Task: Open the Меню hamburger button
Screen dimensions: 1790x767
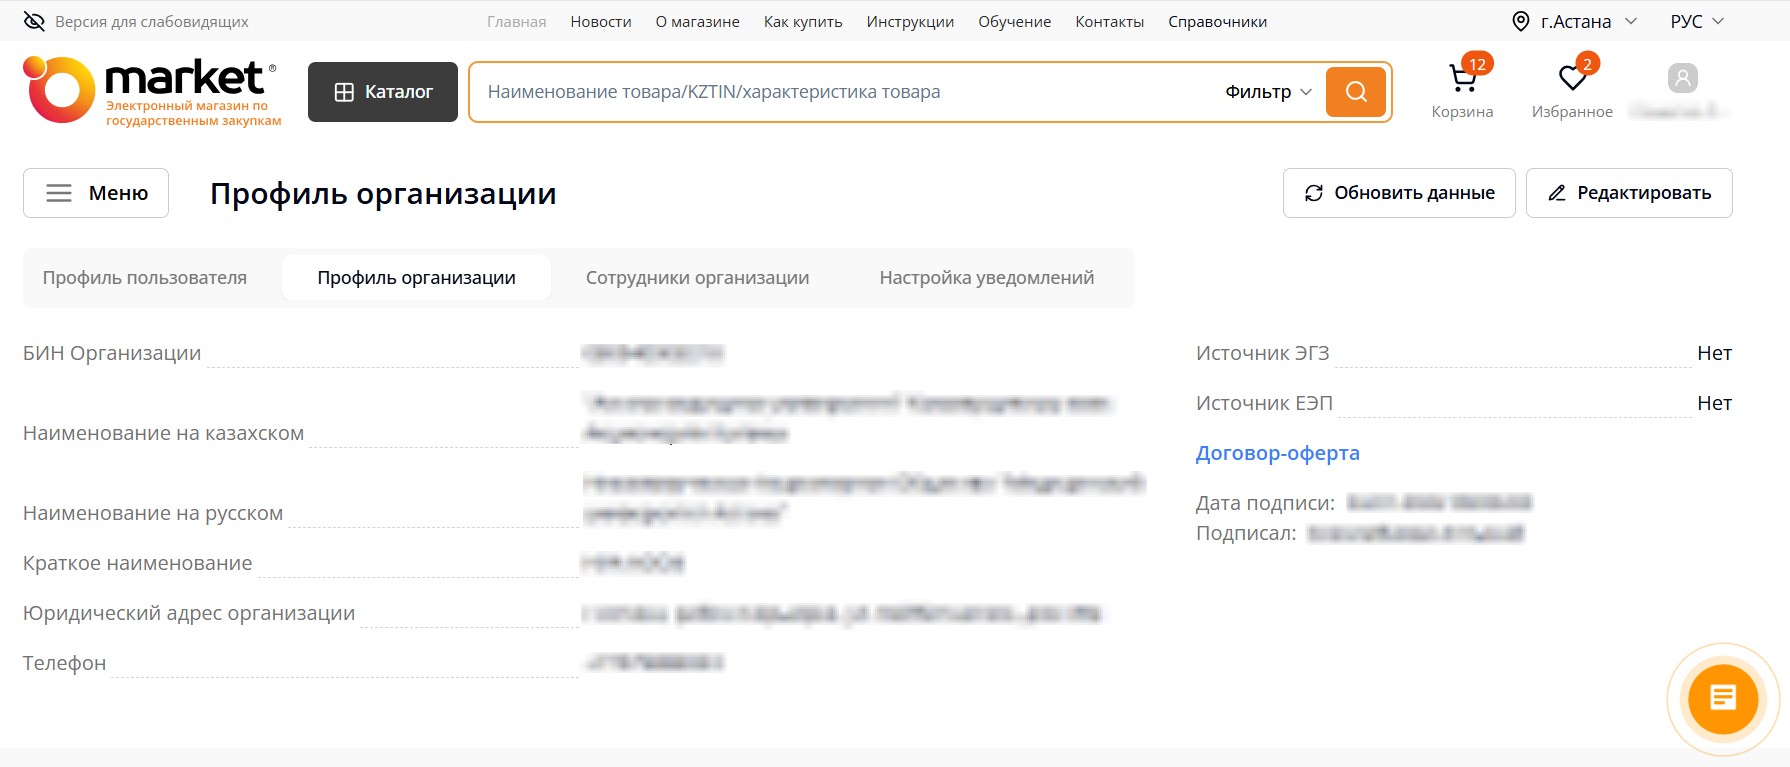Action: pos(96,193)
